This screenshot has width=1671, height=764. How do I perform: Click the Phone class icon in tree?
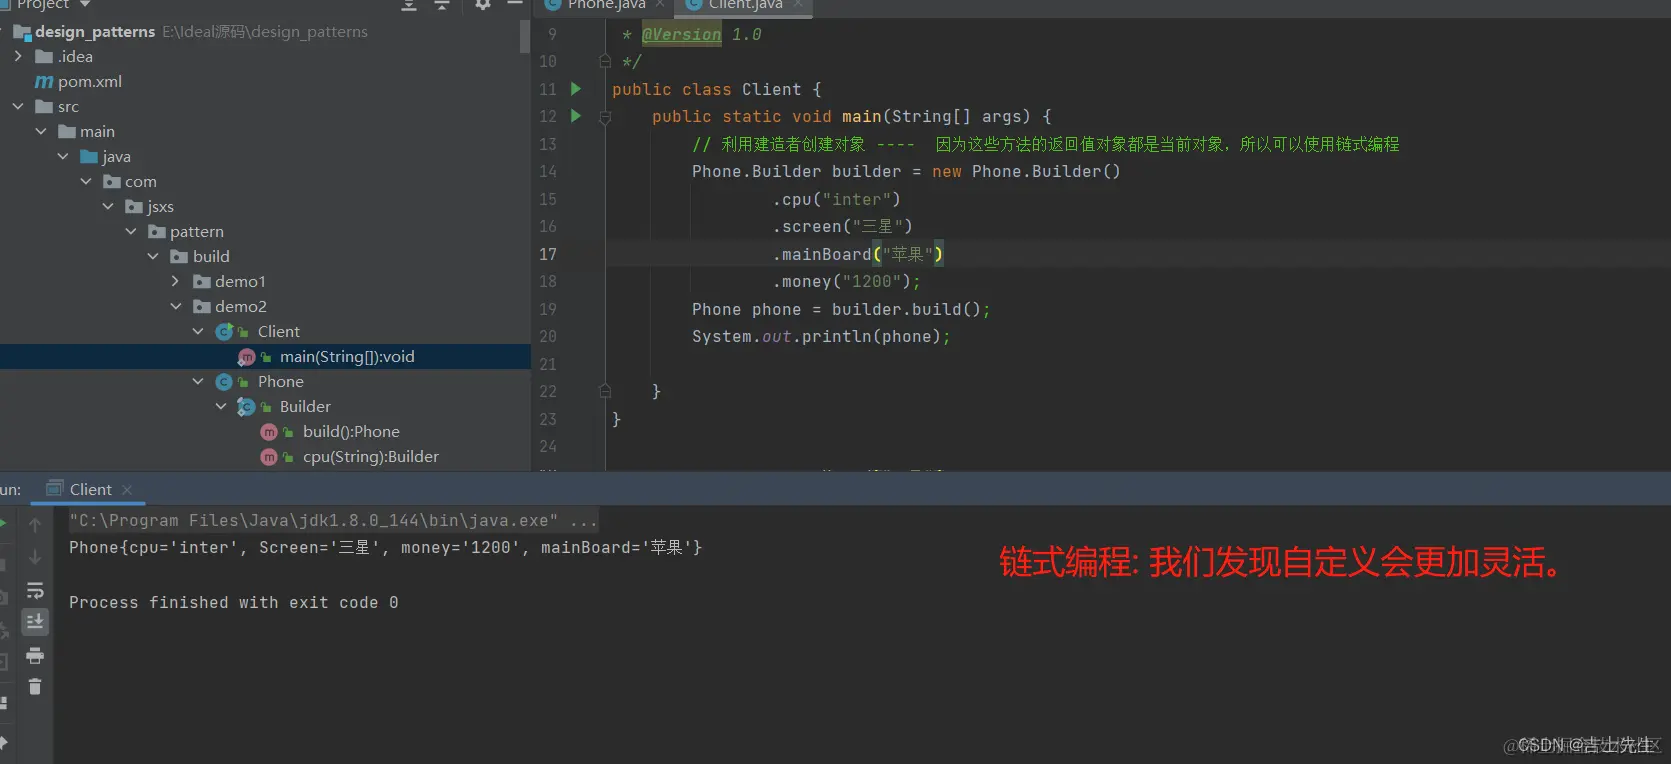(x=224, y=382)
